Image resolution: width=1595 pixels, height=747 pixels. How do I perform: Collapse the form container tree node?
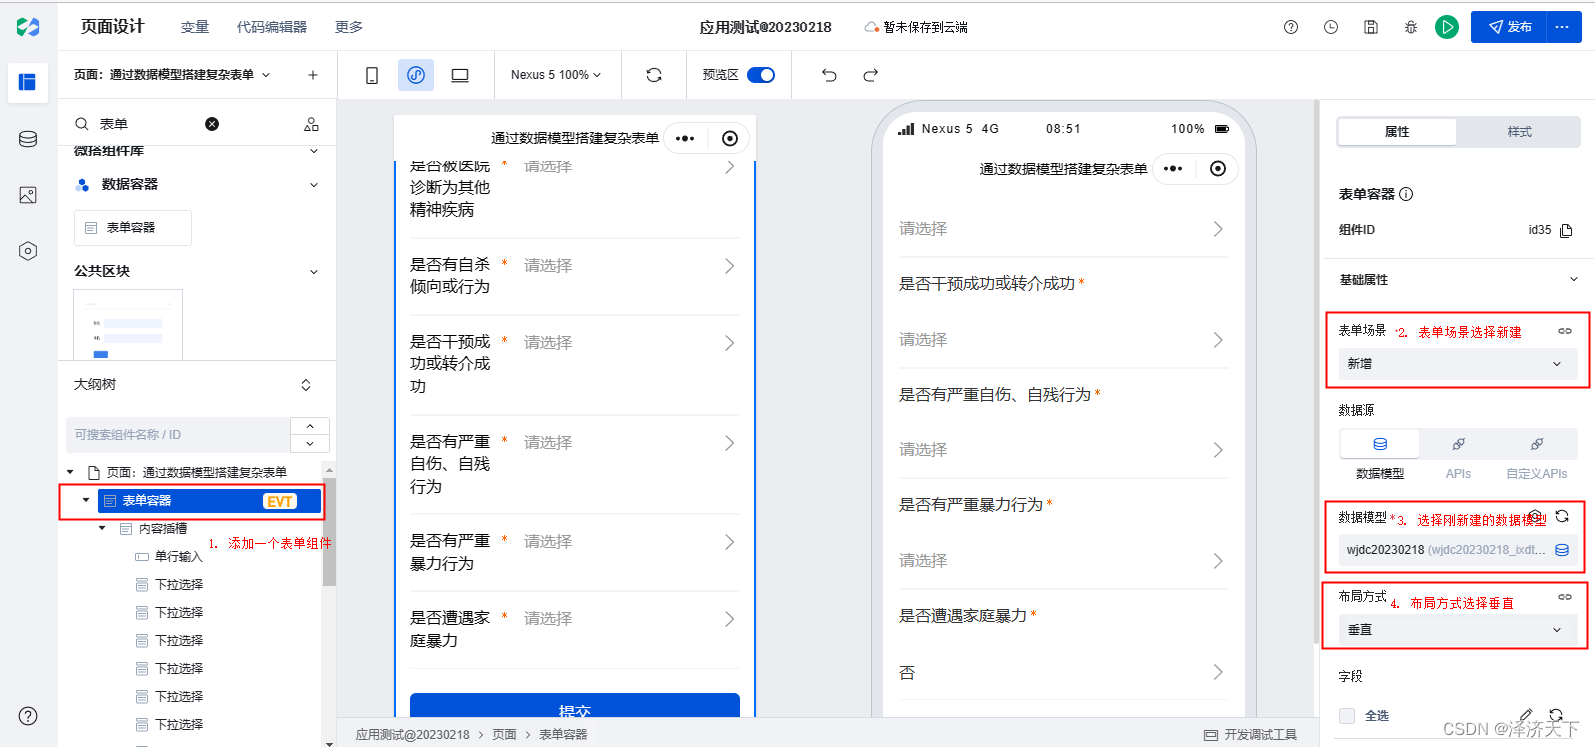click(86, 500)
